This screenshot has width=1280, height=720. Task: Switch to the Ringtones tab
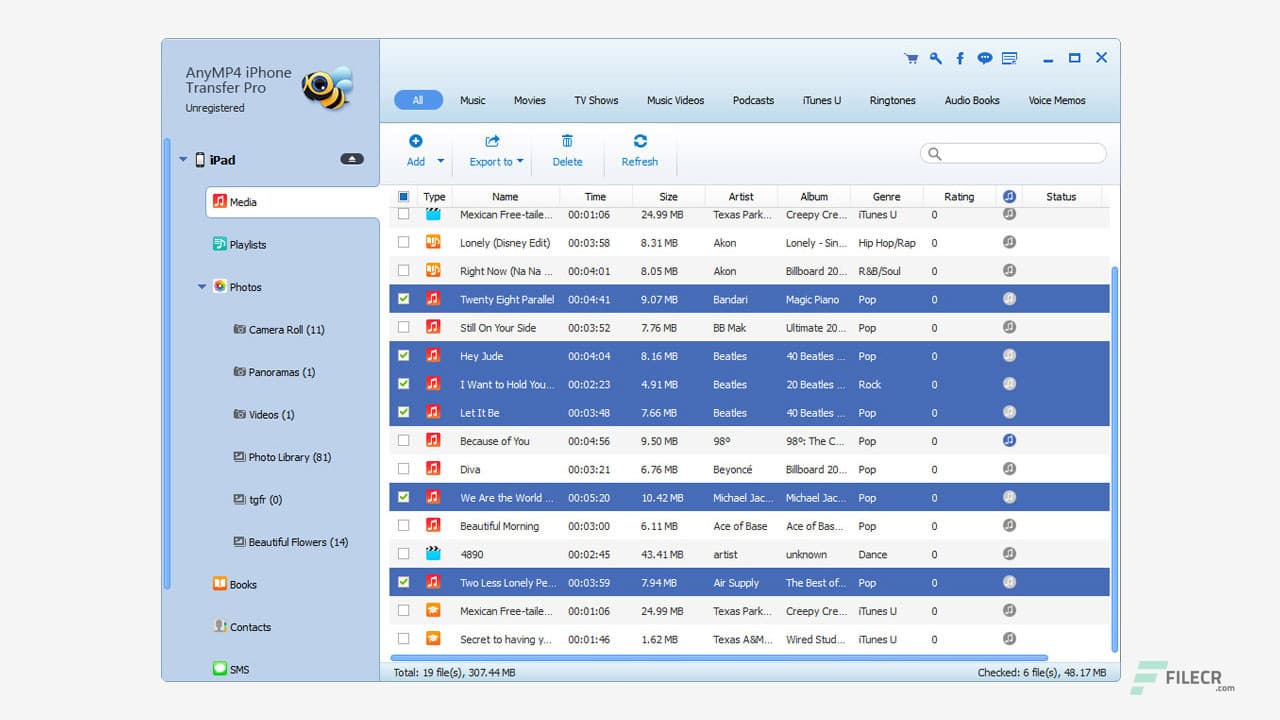point(891,100)
